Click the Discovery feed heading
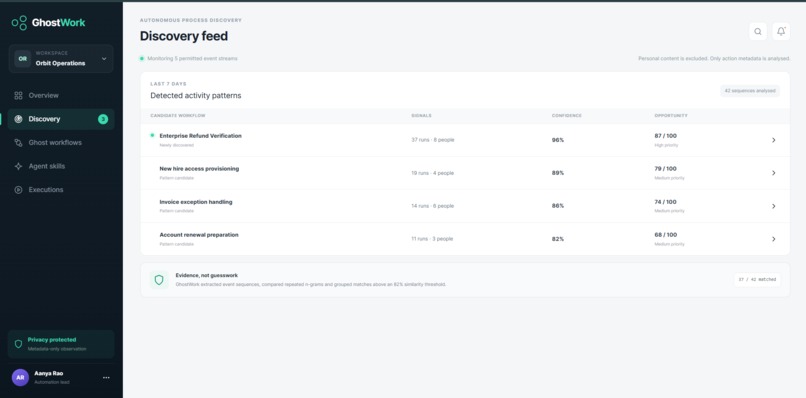This screenshot has width=806, height=398. [184, 36]
